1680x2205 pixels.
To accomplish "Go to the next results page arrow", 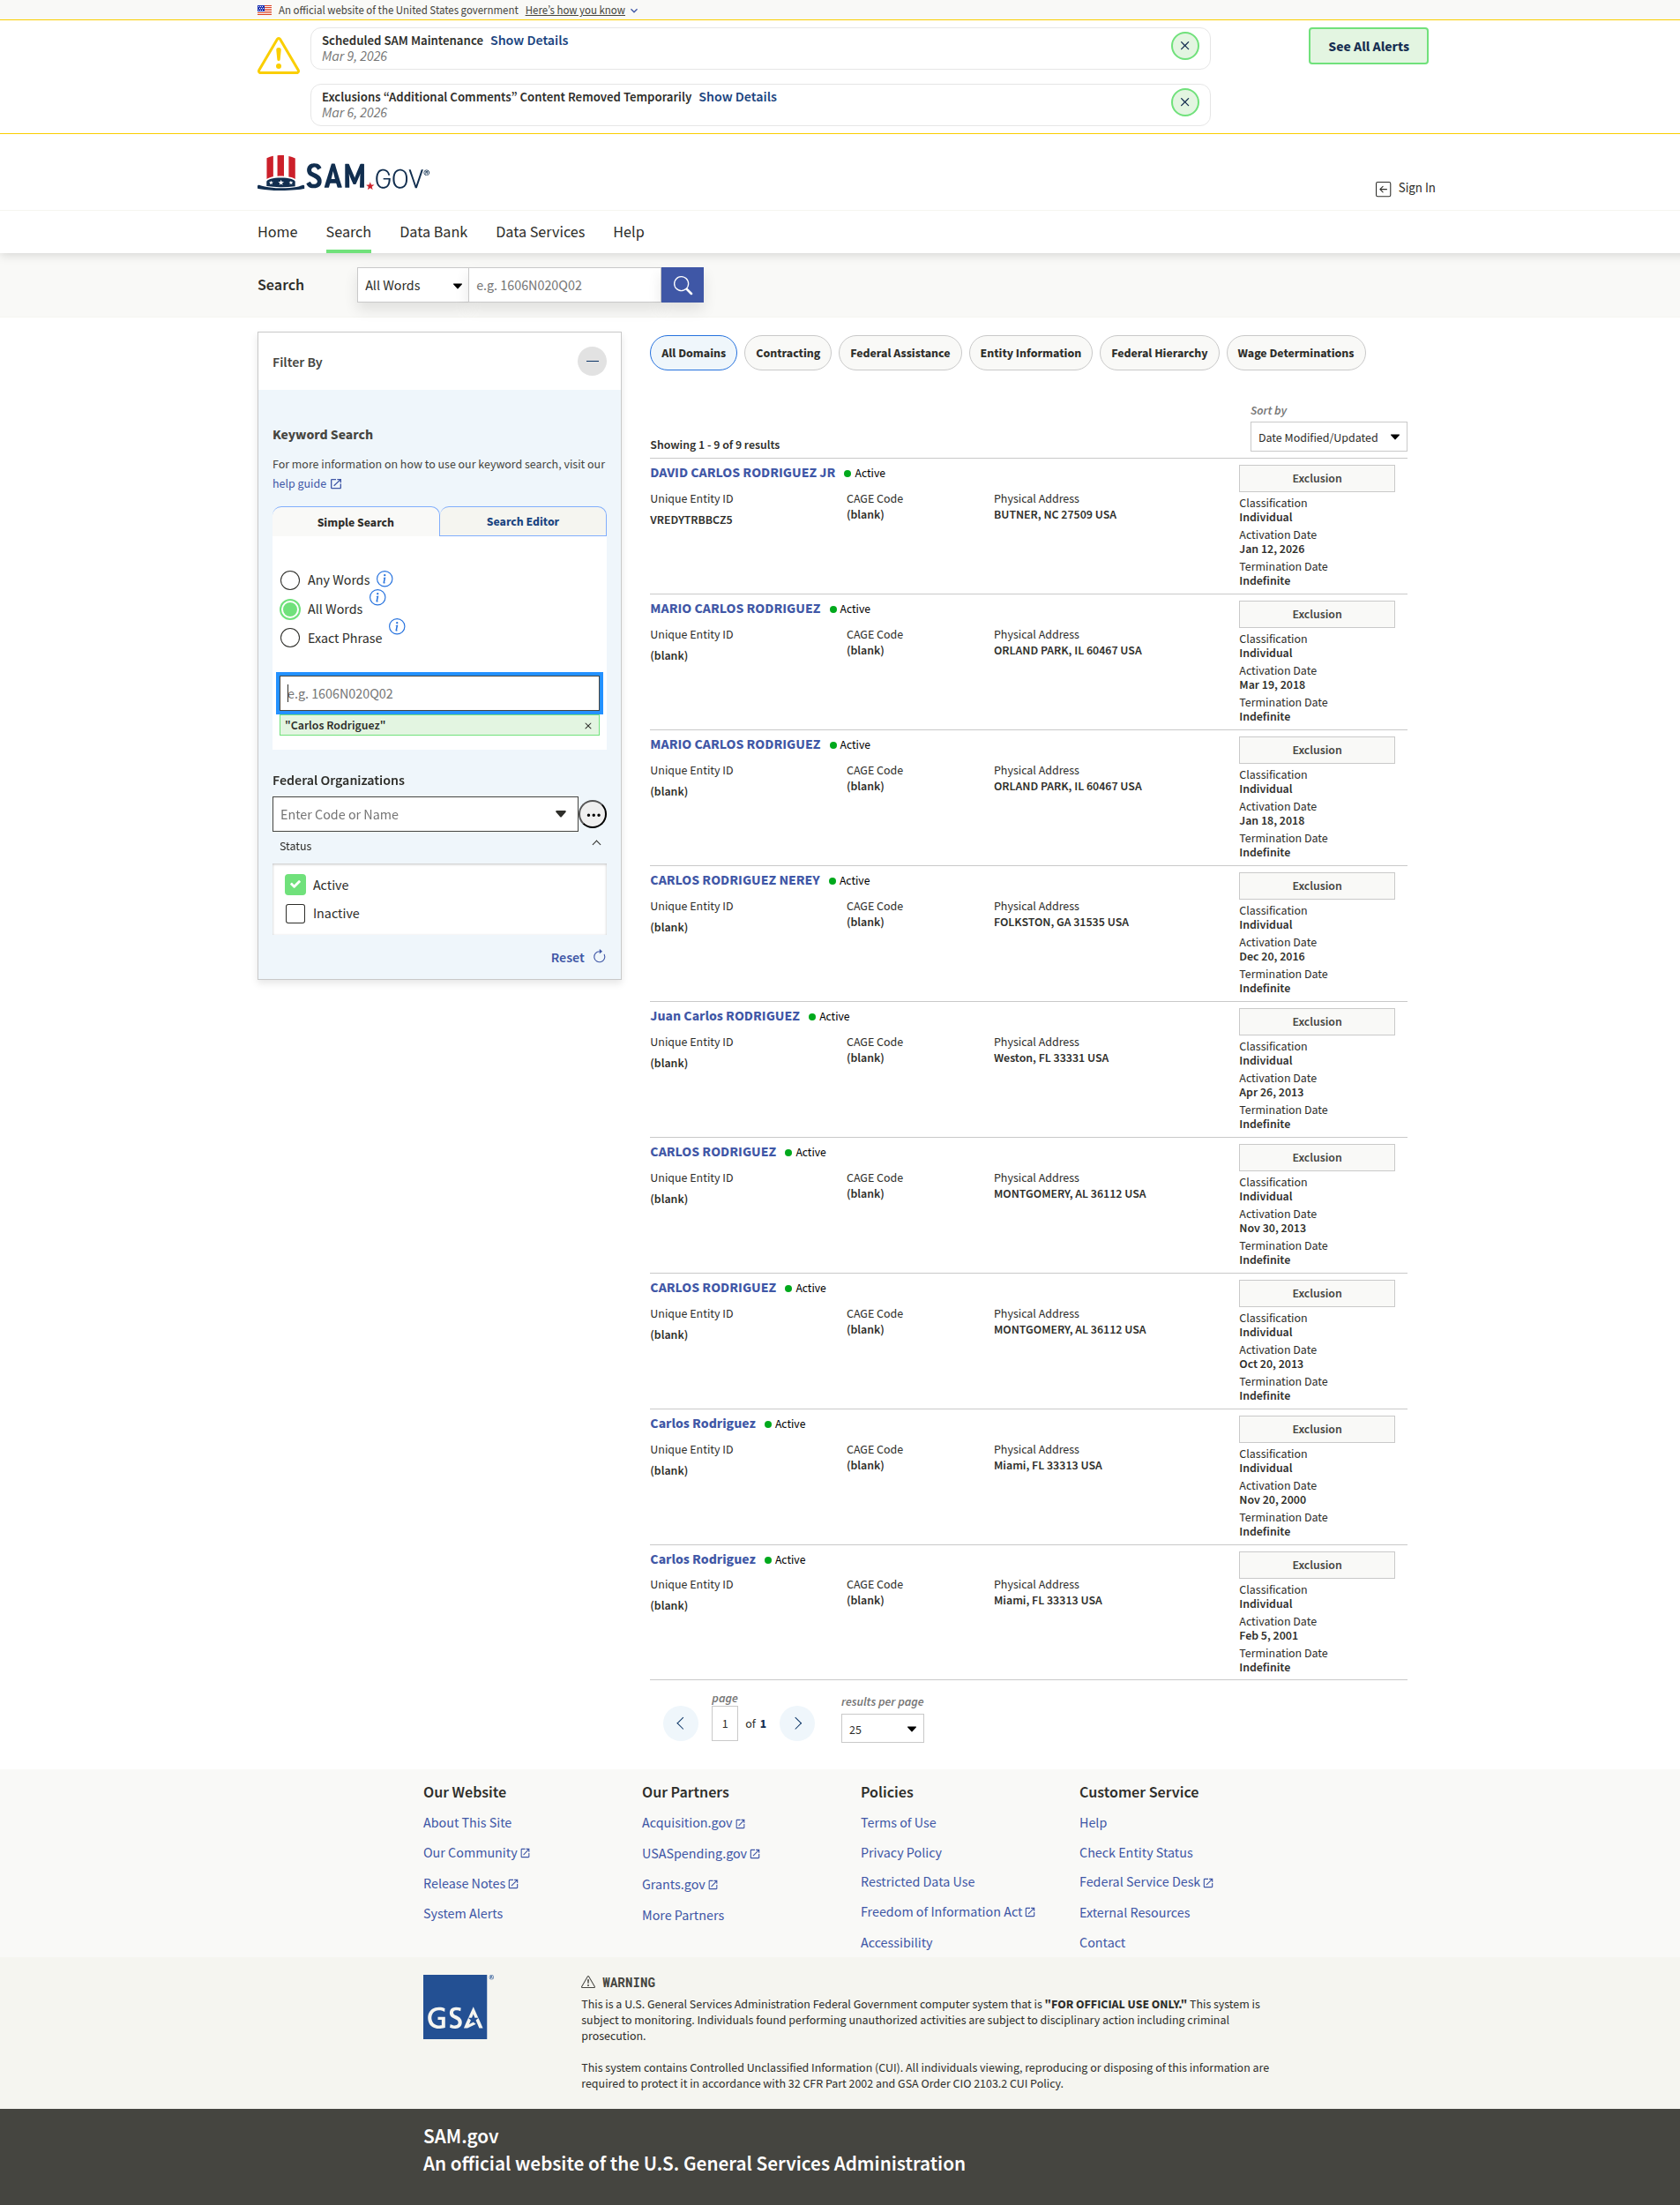I will point(797,1723).
